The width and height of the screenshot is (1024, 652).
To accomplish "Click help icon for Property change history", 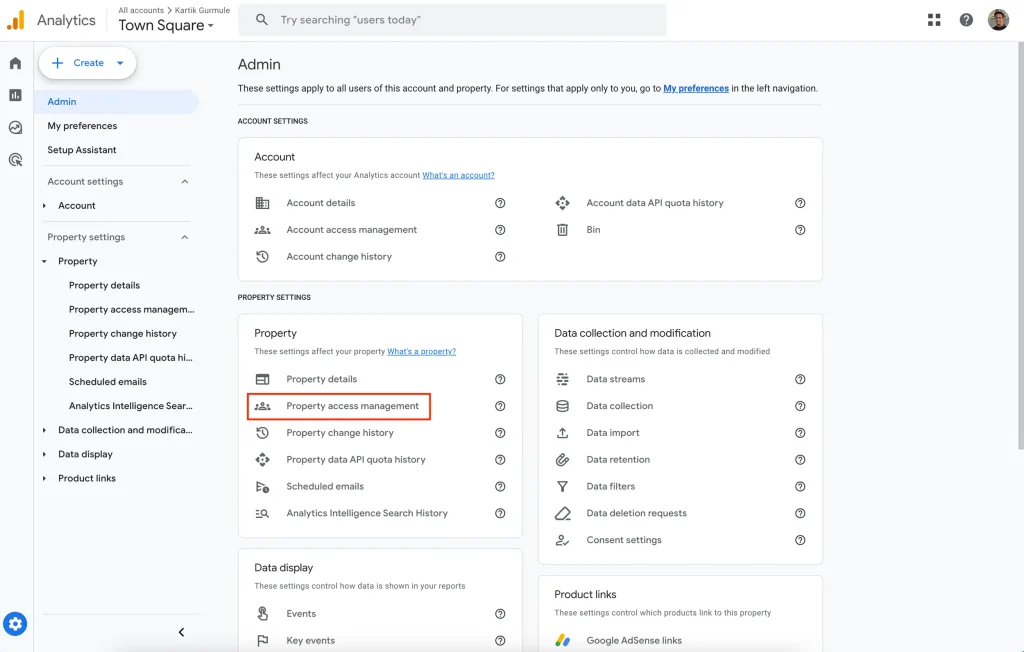I will tap(500, 433).
